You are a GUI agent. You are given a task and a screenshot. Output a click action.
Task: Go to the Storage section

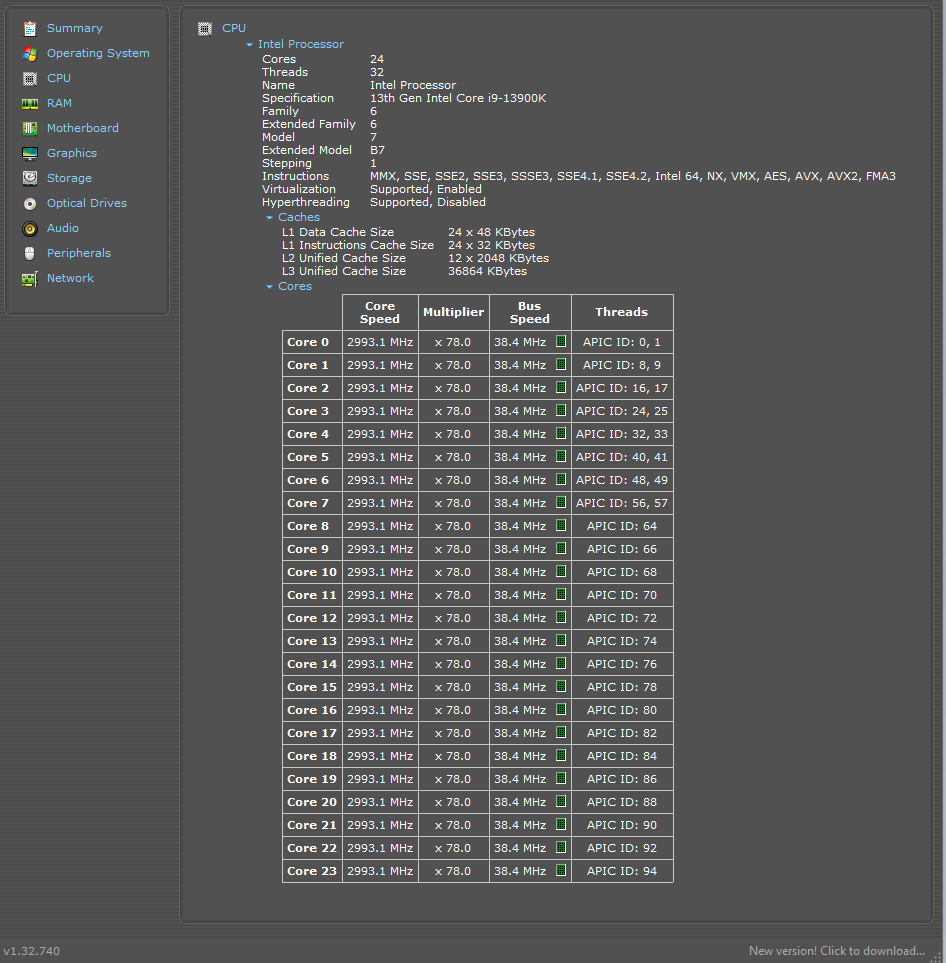[x=69, y=178]
